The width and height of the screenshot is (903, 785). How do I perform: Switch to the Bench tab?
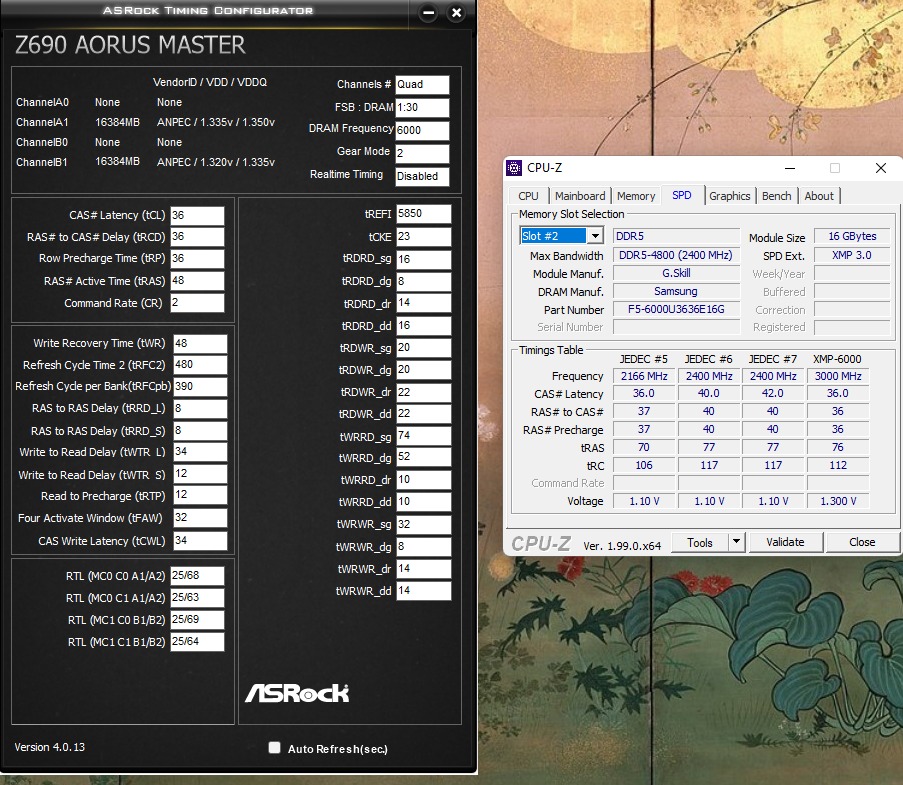coord(776,196)
